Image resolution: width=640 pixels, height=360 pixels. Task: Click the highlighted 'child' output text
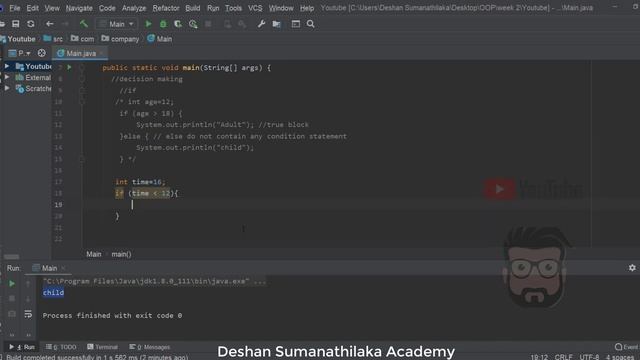[x=53, y=293]
